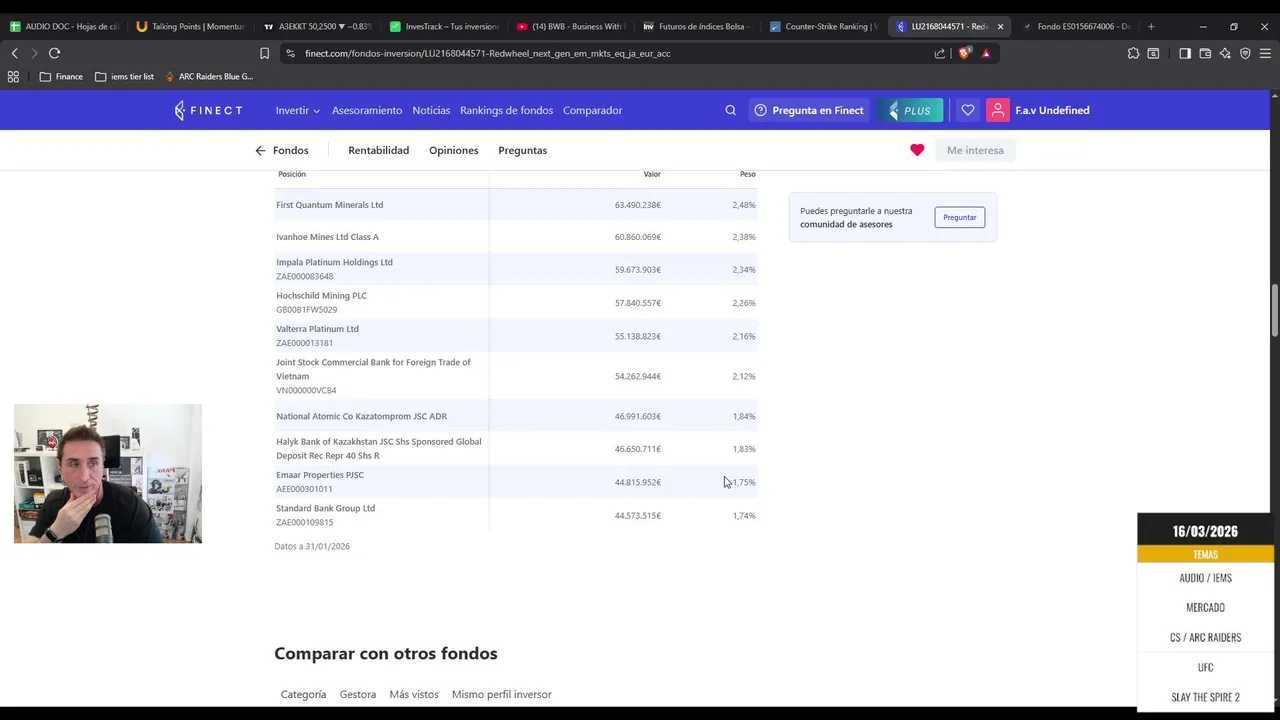Click the Preguntar button
The height and width of the screenshot is (720, 1280).
pyautogui.click(x=959, y=217)
